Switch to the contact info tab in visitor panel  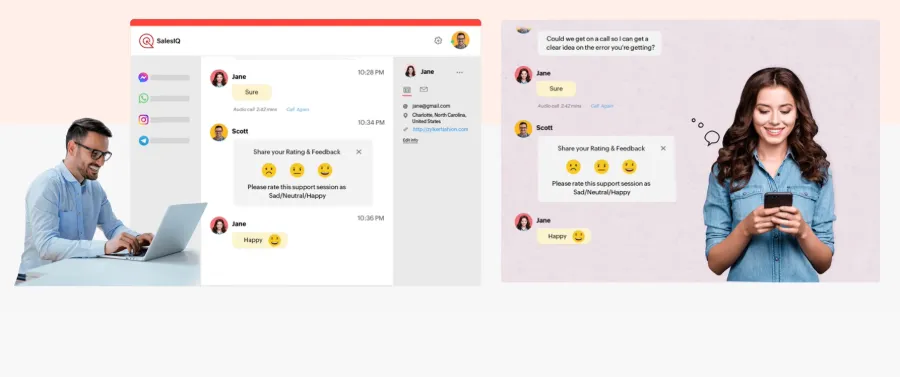[407, 90]
